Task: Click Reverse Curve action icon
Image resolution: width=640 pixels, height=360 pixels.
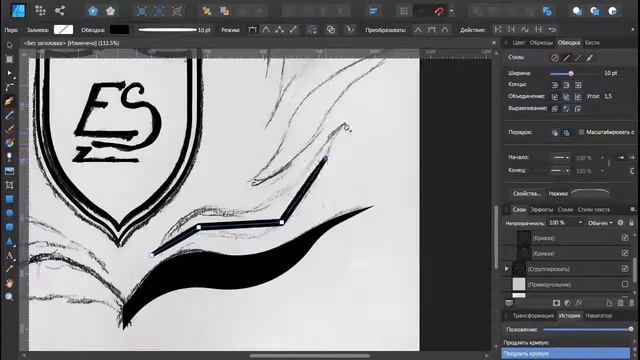Action: click(552, 30)
